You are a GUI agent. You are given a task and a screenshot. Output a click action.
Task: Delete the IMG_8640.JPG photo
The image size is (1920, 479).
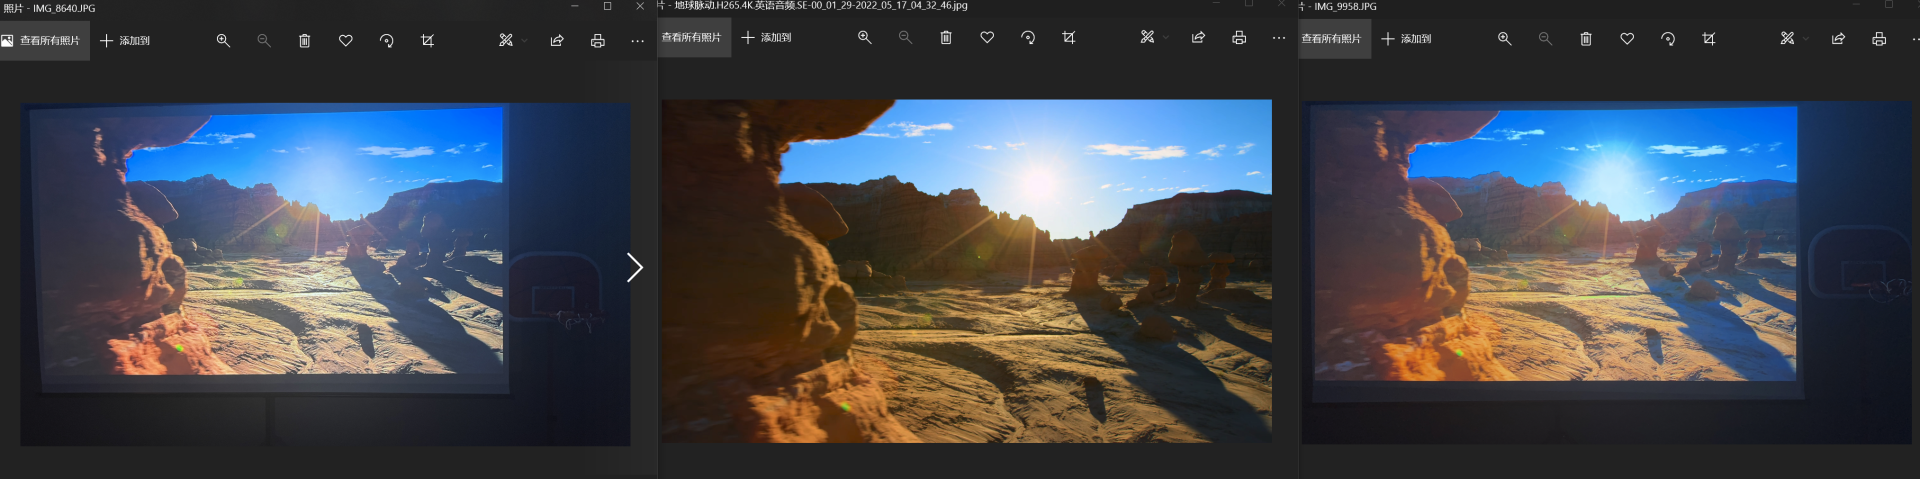click(304, 41)
